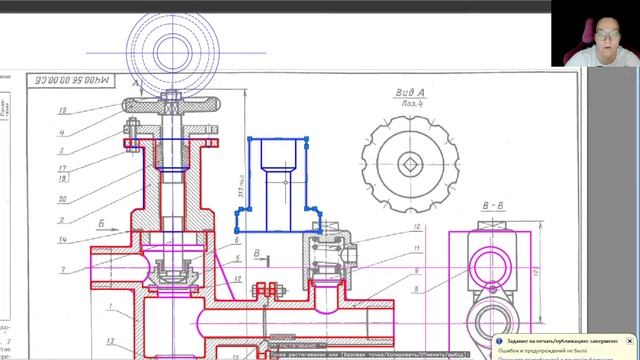Click position number 14 callout

(62, 239)
